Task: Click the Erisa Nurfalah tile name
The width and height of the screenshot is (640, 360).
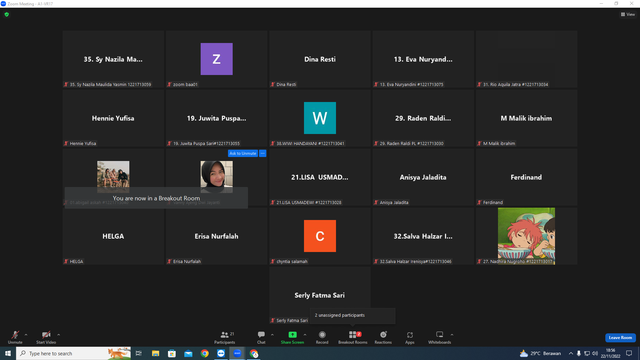Action: point(216,236)
